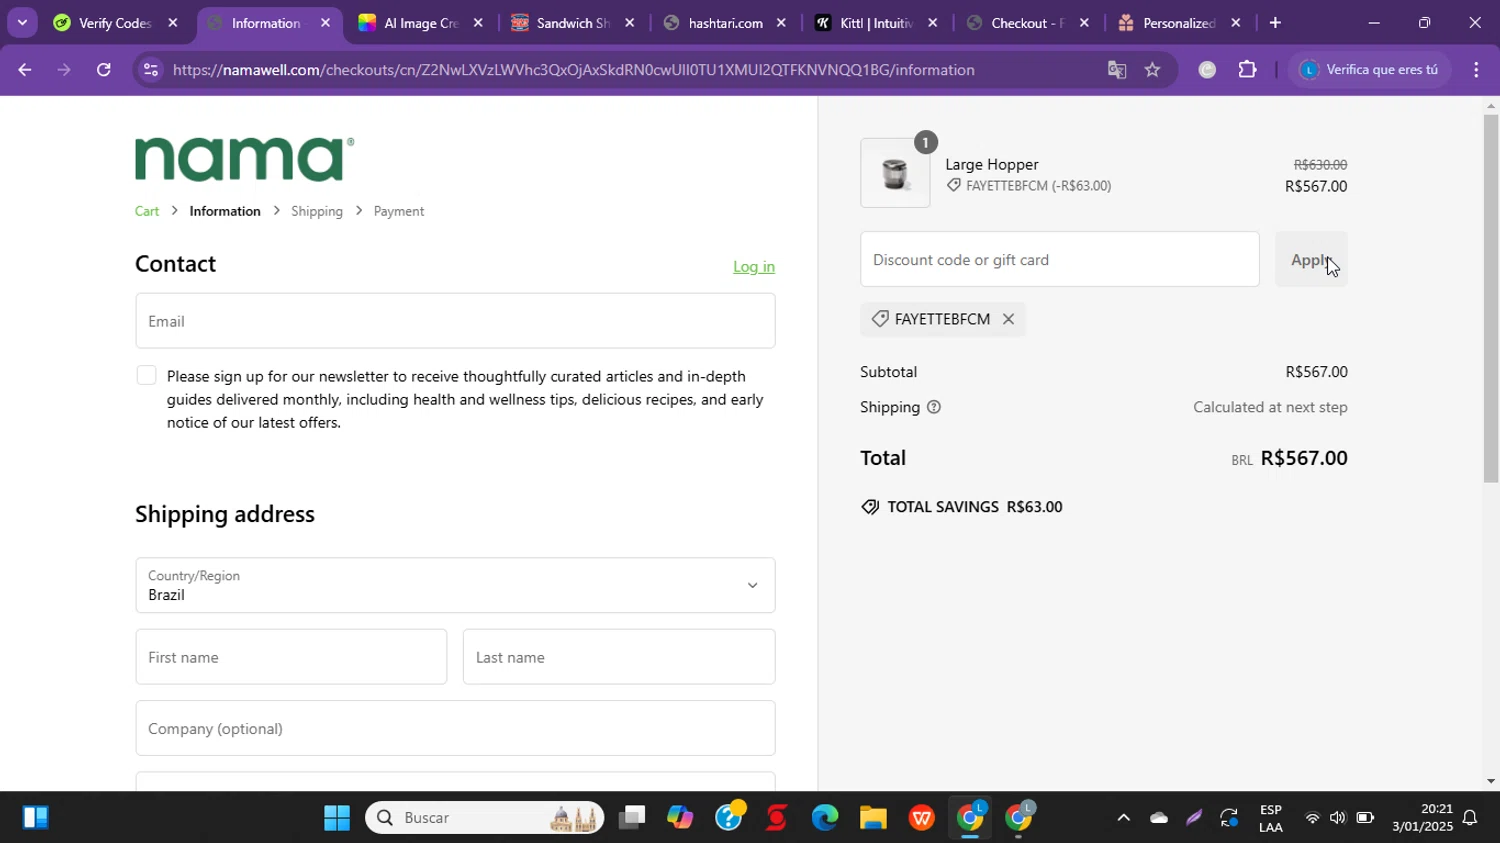This screenshot has height=843, width=1500.
Task: Open the Chrome profile 'Verifica que eres tú' button
Action: [1369, 70]
